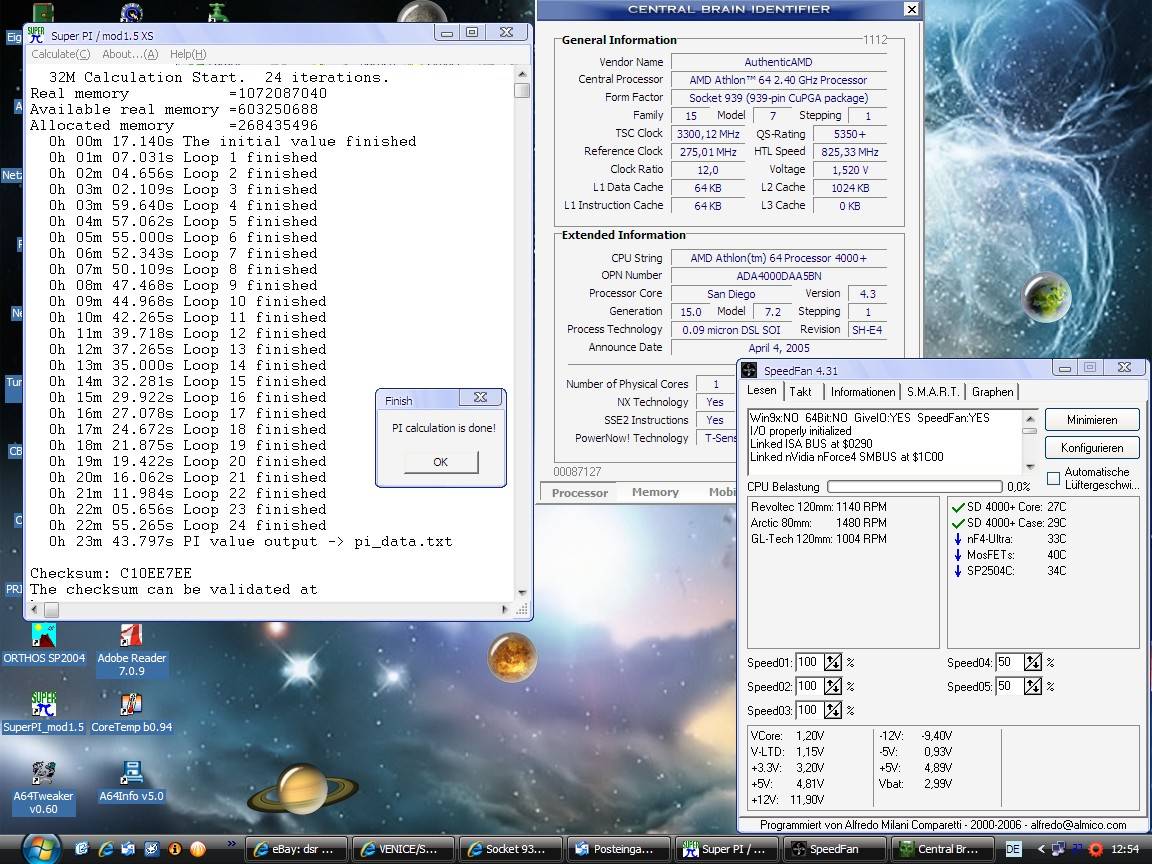Select Processor tab in Central Brain Identifier
The height and width of the screenshot is (864, 1152).
[x=580, y=492]
